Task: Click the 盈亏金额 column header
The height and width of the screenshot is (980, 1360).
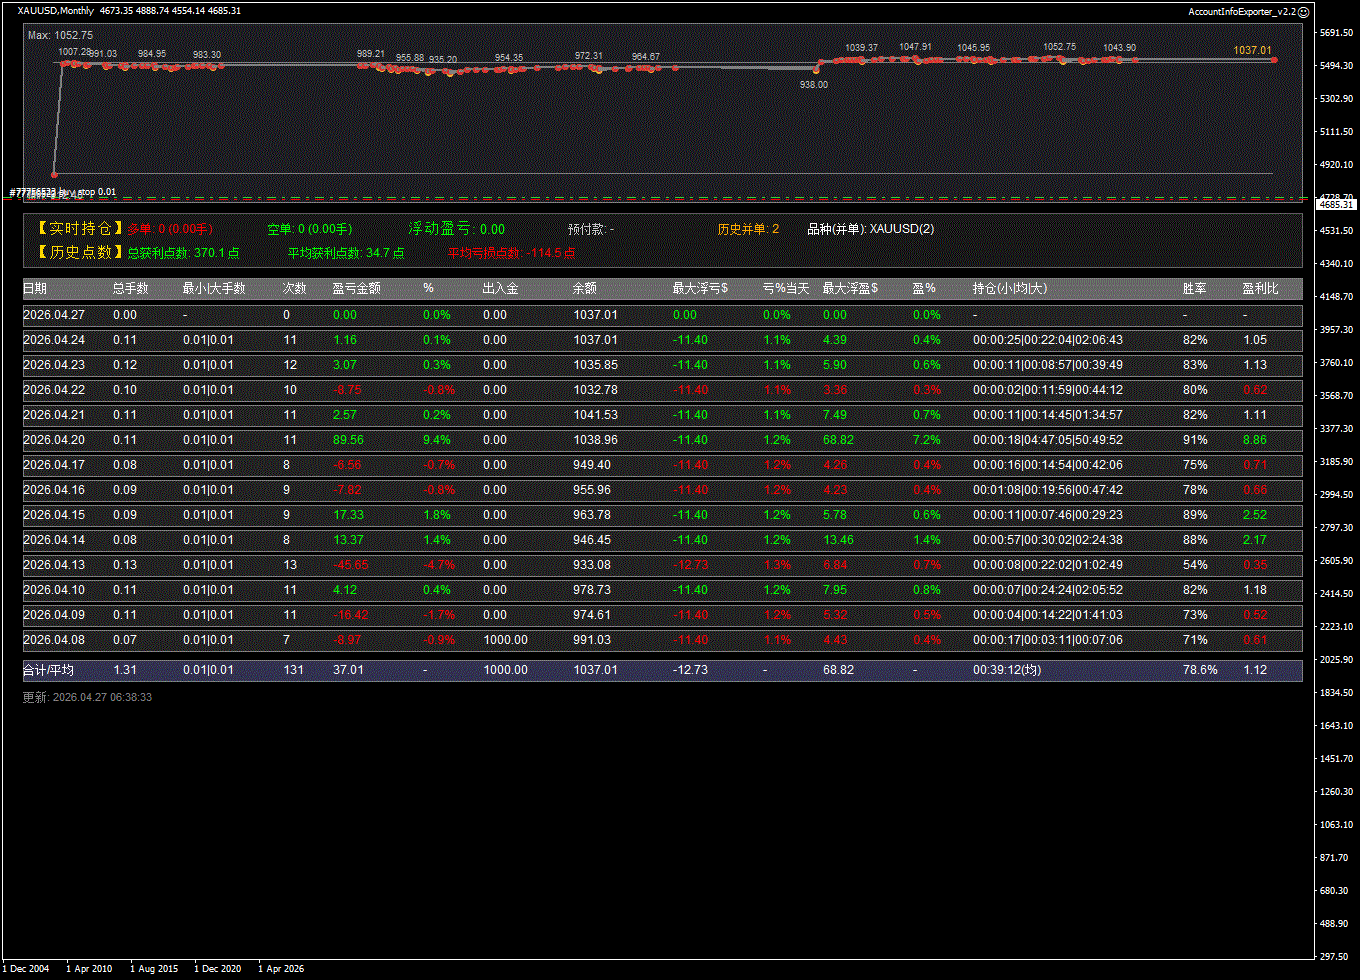Action: [x=356, y=289]
